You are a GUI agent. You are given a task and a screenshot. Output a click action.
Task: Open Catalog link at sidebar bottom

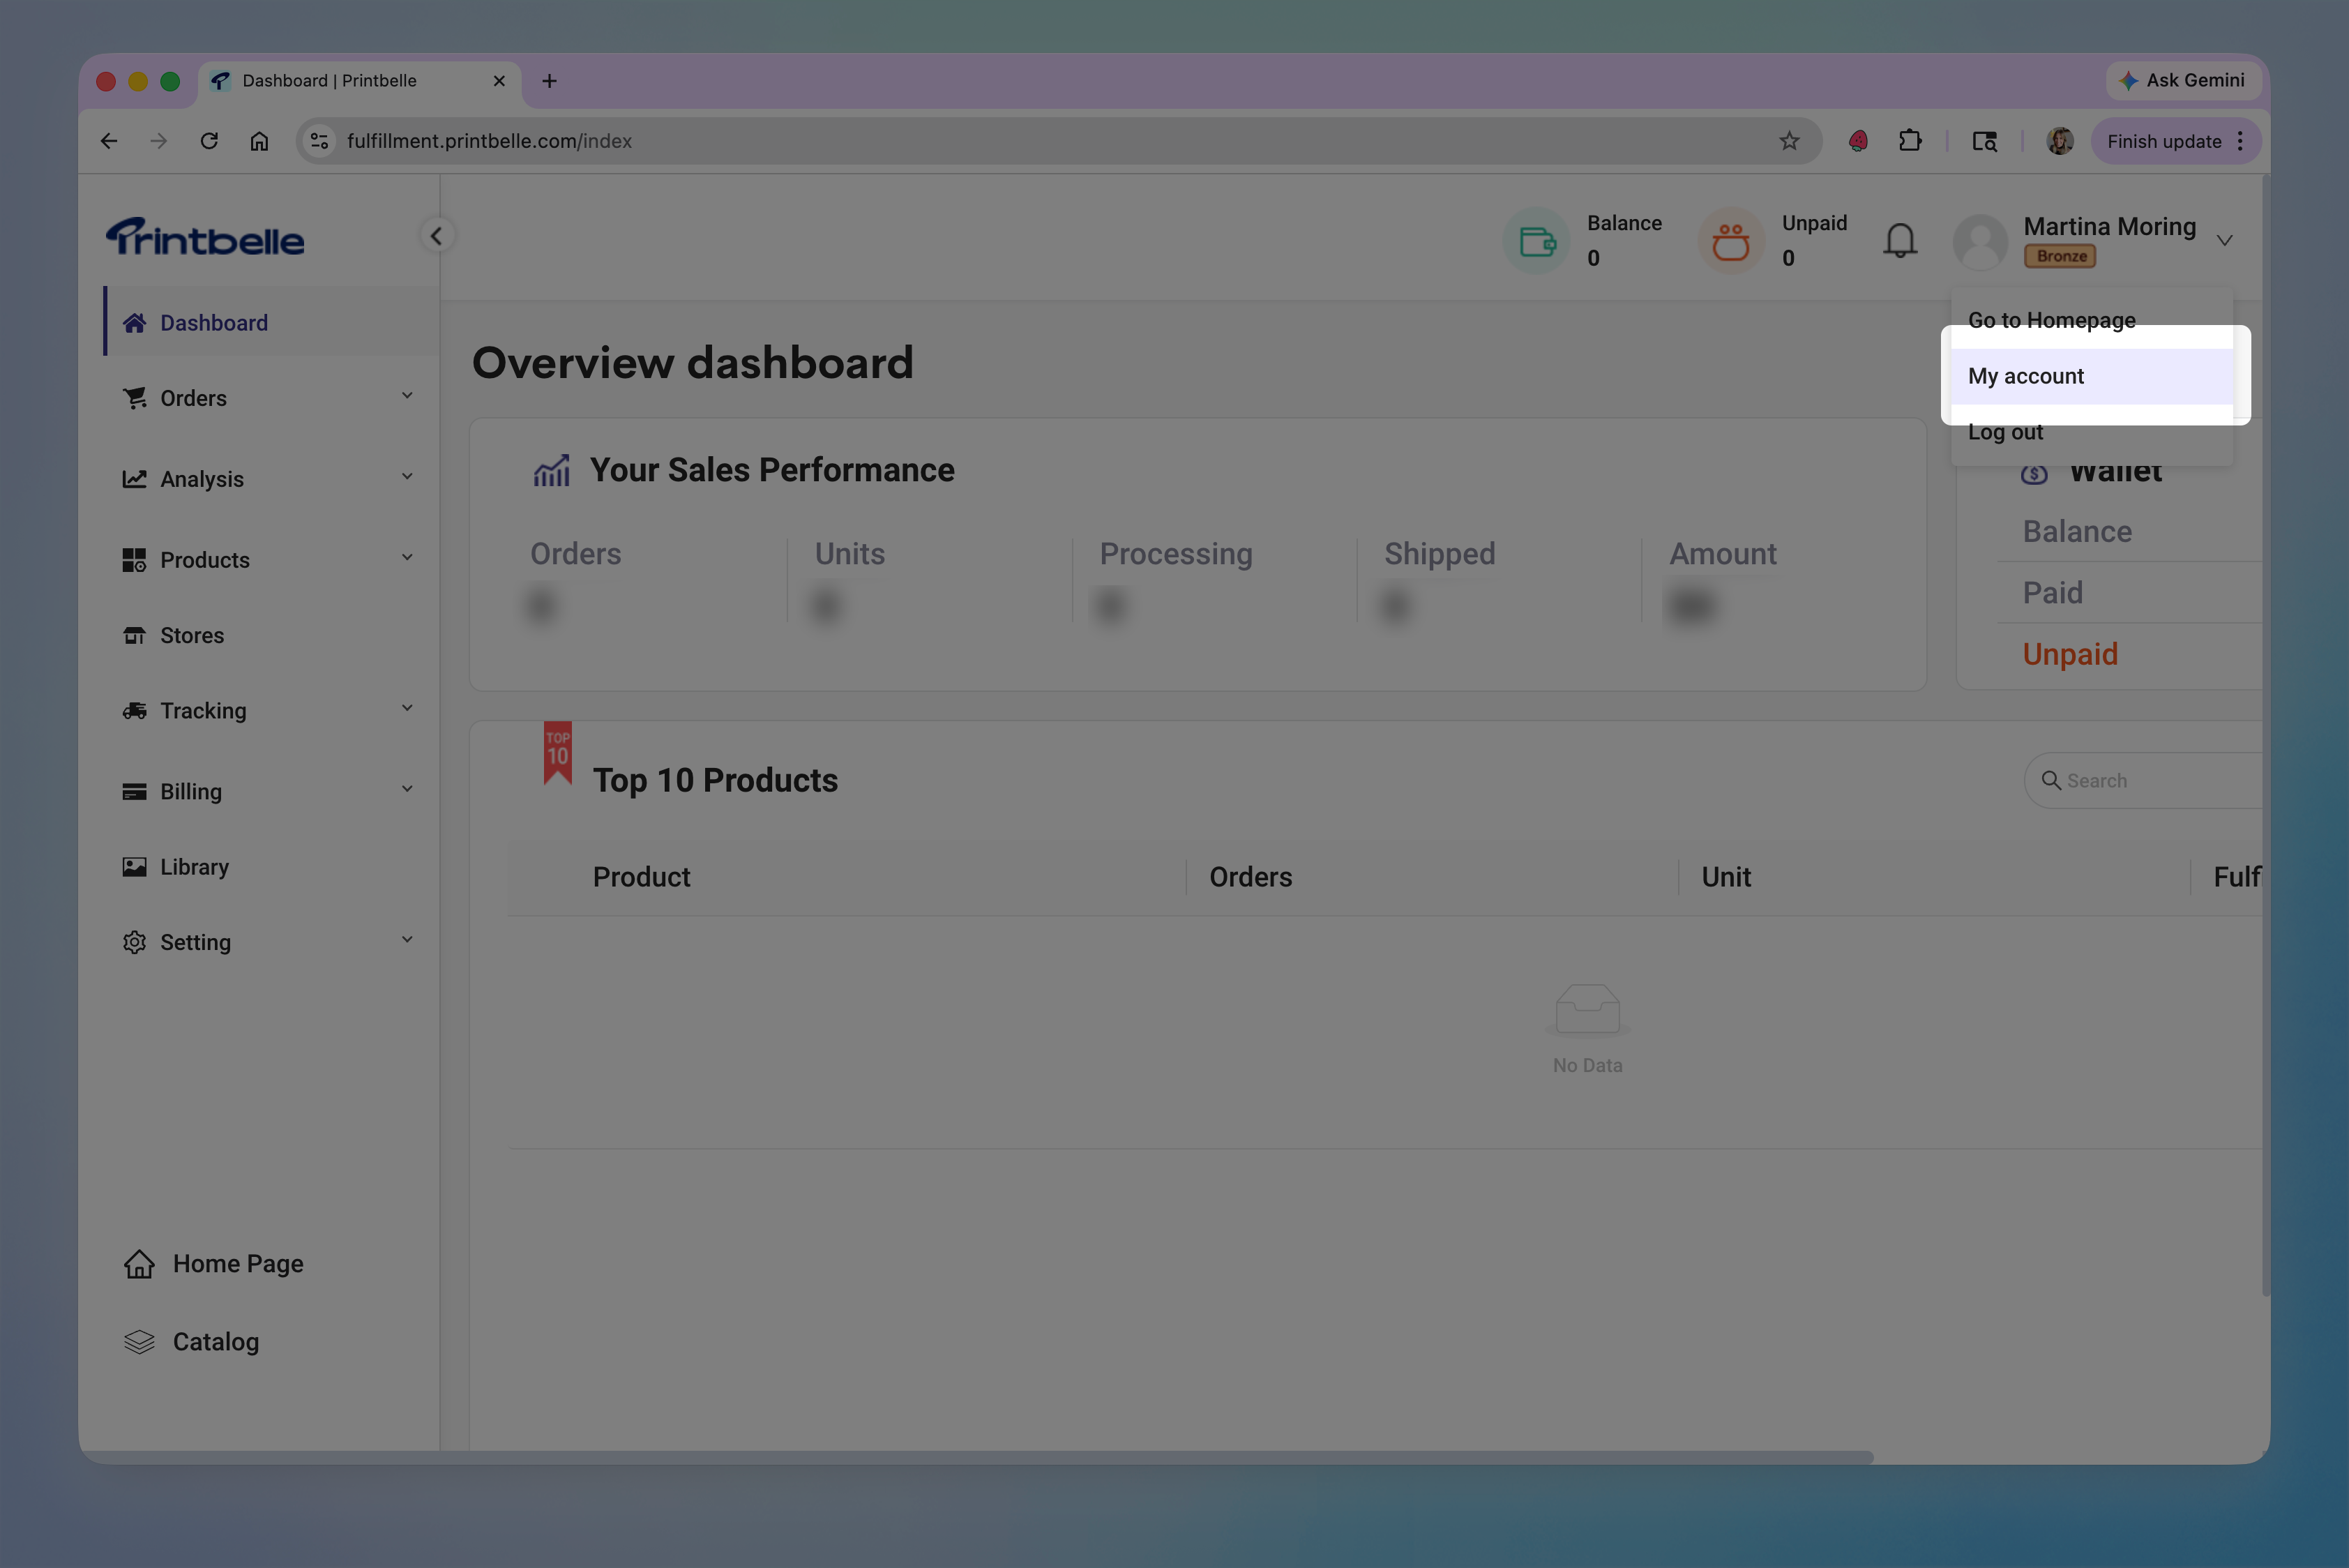click(215, 1341)
